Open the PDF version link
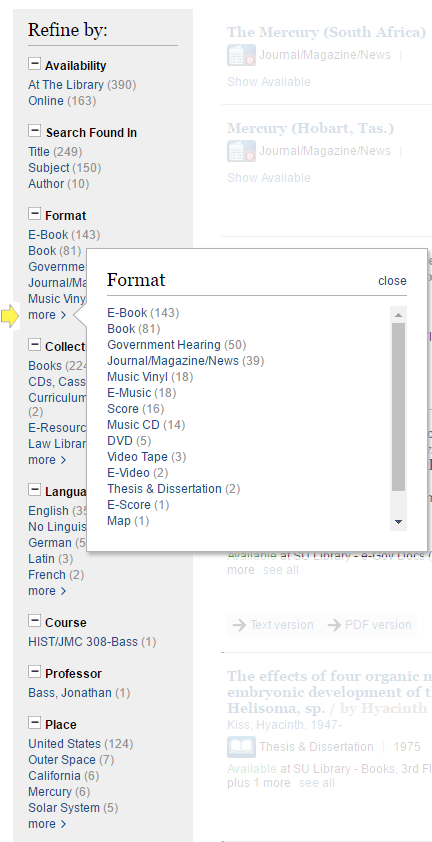Screen dimensions: 432x842 click(x=371, y=625)
